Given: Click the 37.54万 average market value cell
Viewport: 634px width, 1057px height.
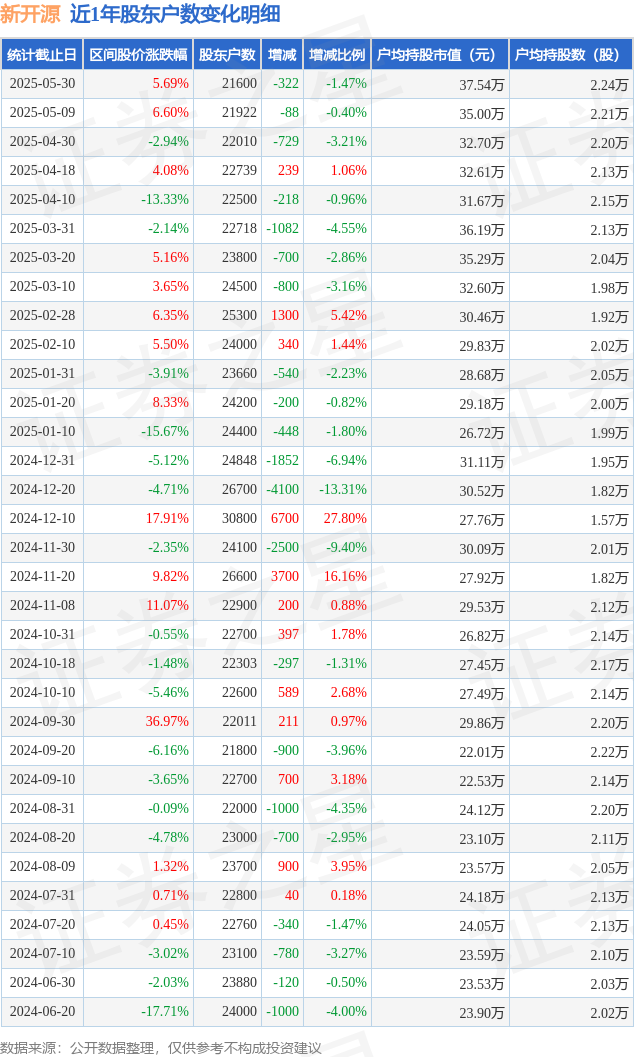Looking at the screenshot, I should point(439,84).
